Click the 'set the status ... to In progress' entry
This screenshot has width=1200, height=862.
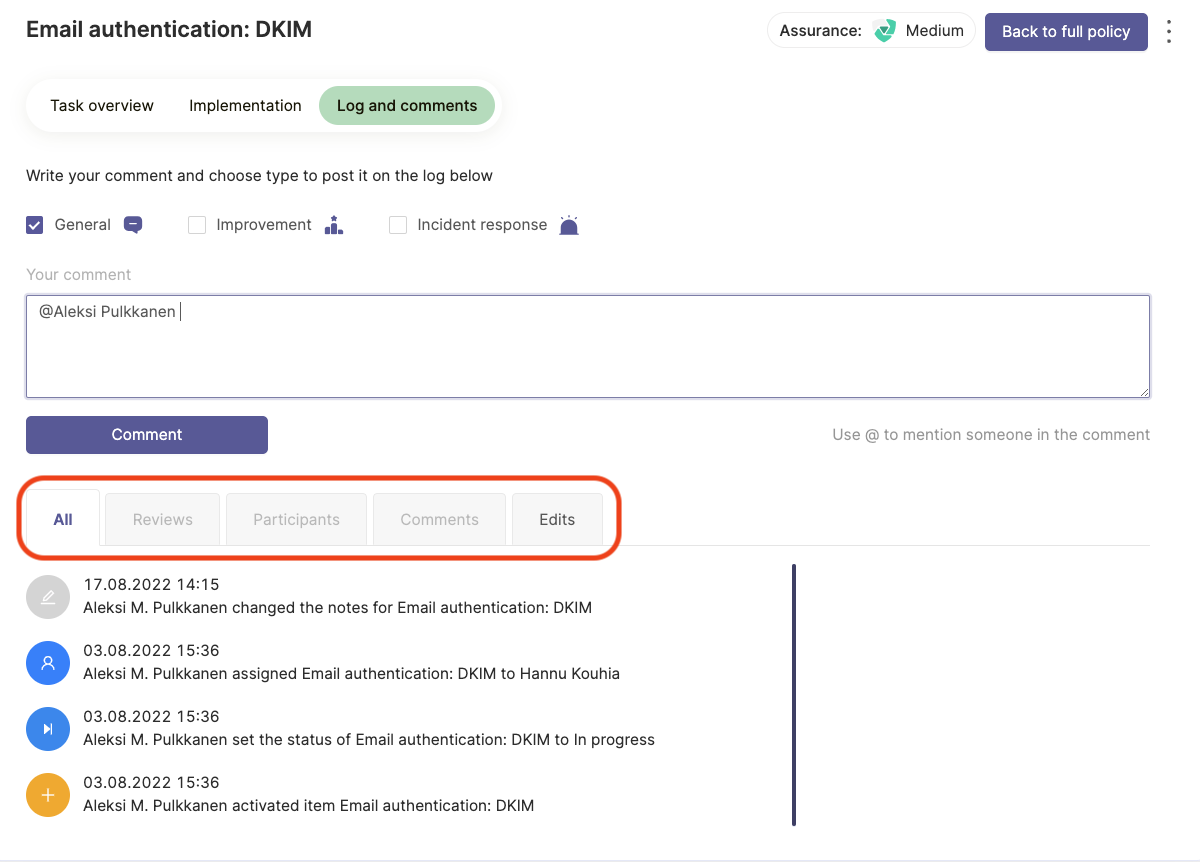click(369, 740)
